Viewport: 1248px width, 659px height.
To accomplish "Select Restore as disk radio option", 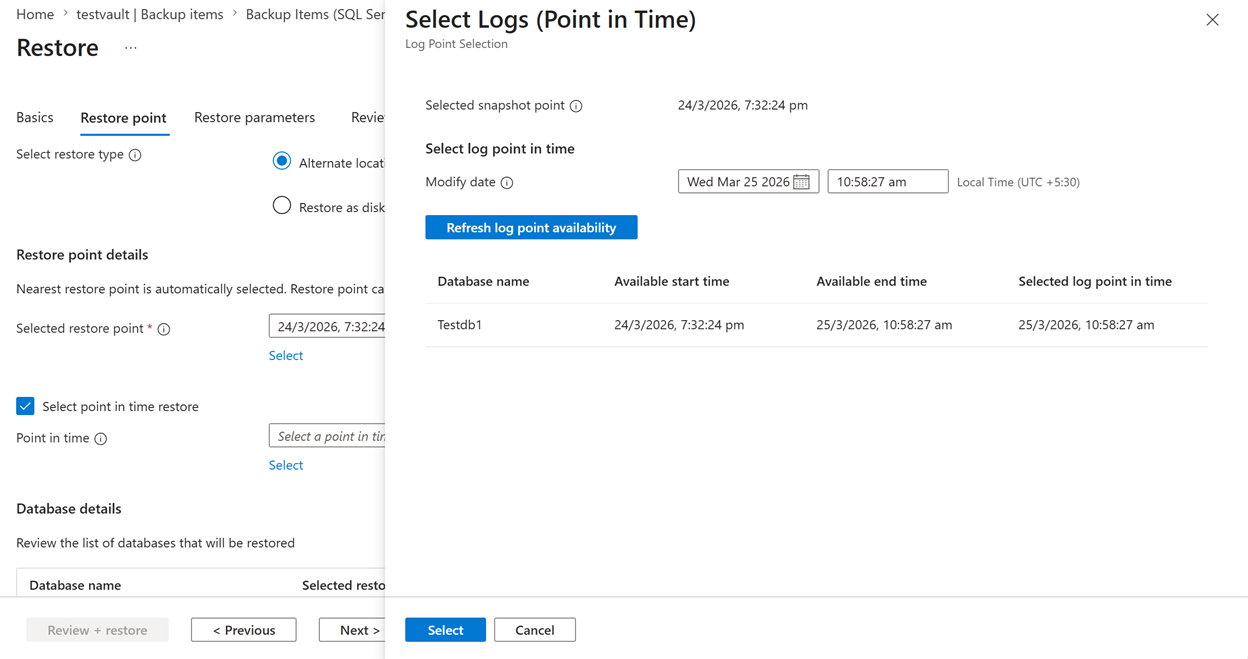I will [282, 205].
